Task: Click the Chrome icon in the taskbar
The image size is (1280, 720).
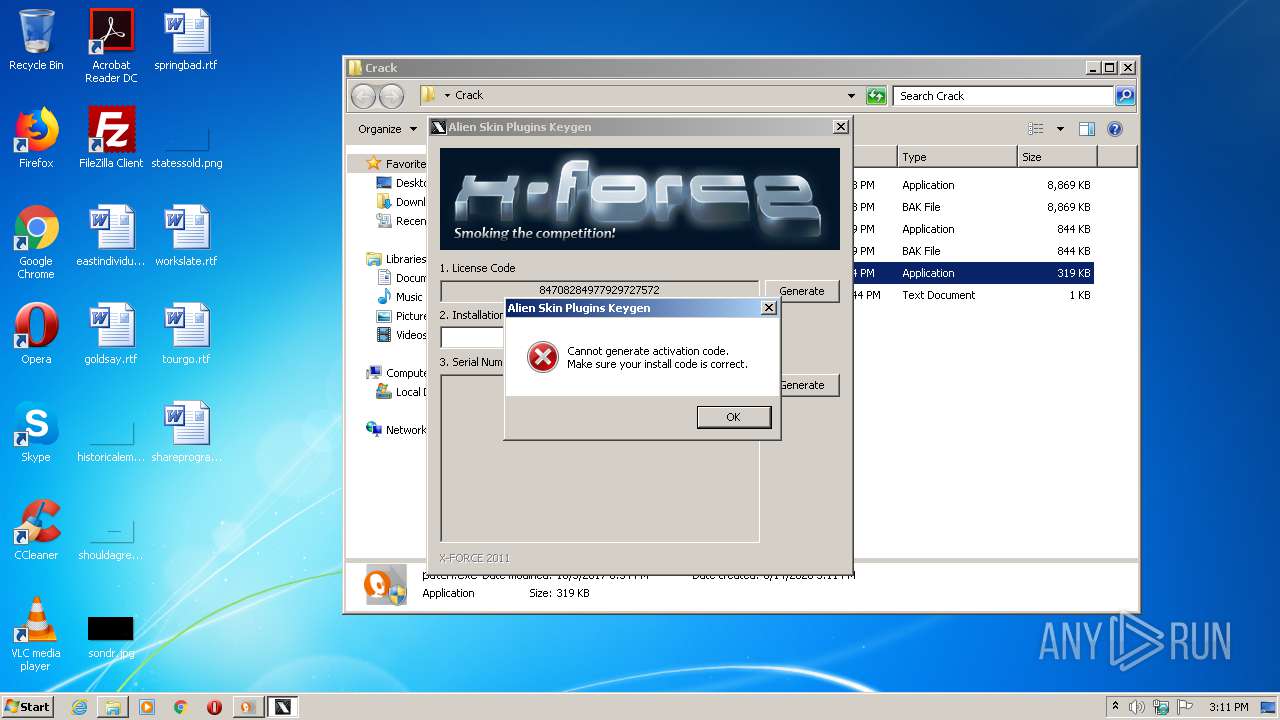Action: coord(181,707)
